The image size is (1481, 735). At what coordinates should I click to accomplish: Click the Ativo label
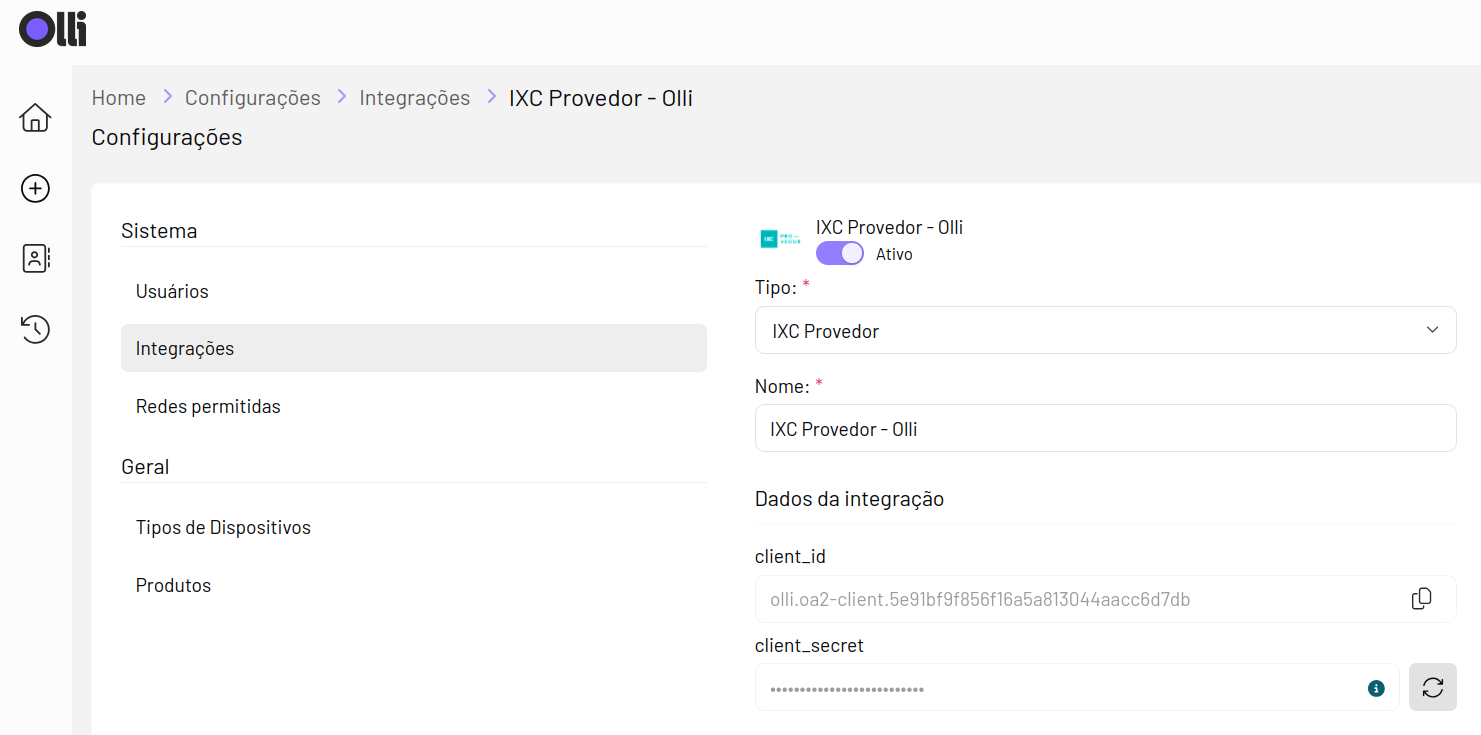coord(894,254)
